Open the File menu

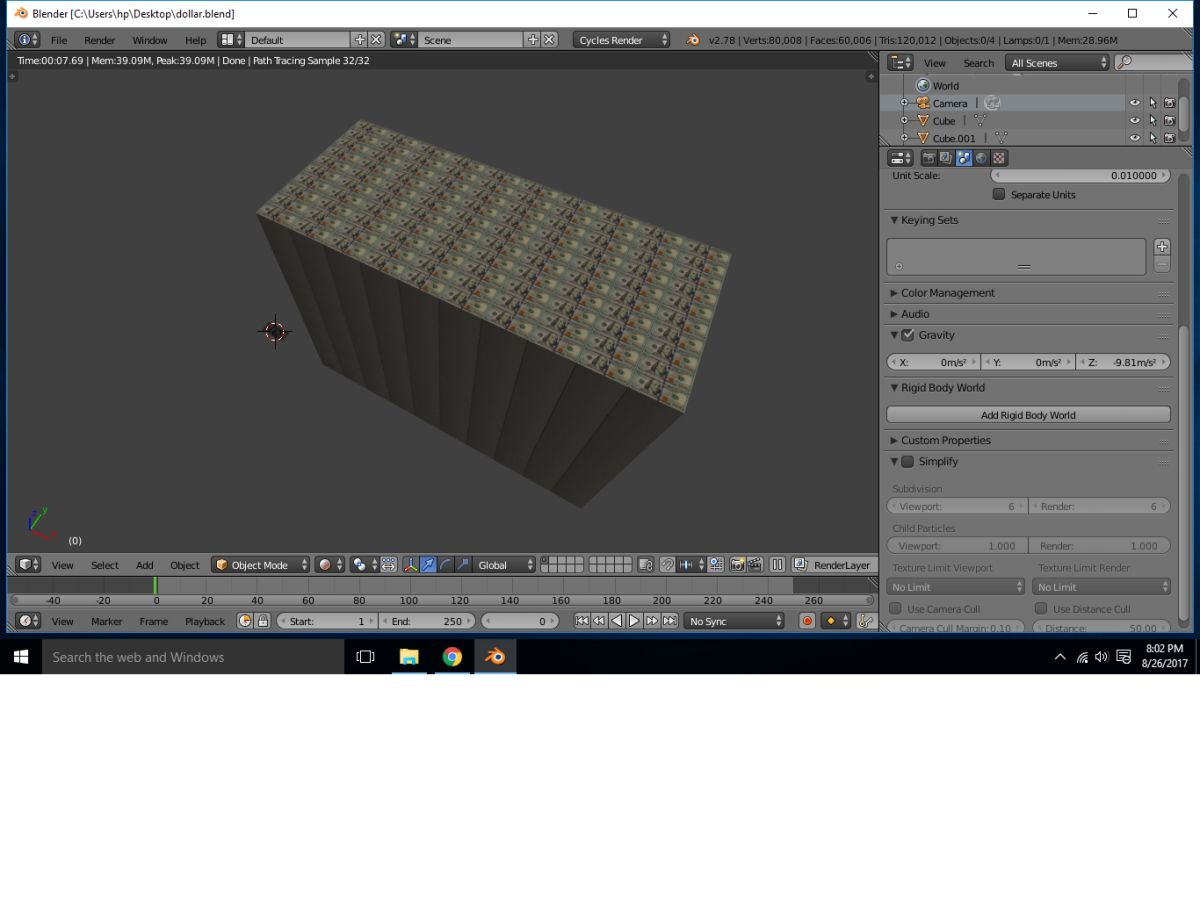(x=59, y=40)
